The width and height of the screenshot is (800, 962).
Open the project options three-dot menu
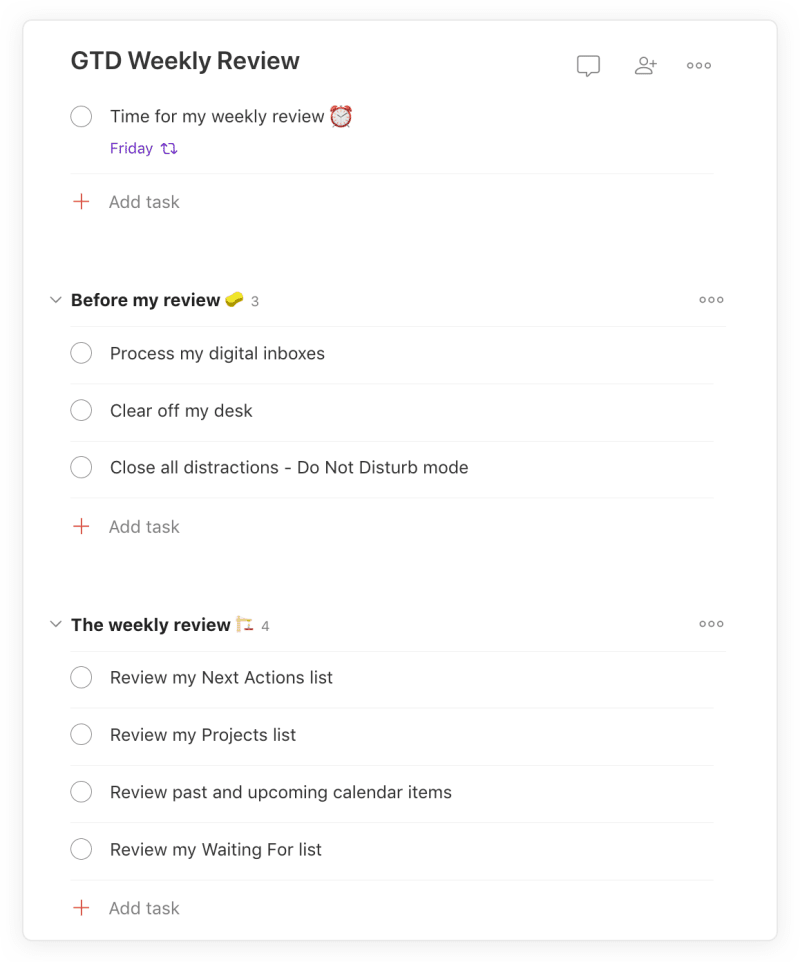tap(698, 65)
